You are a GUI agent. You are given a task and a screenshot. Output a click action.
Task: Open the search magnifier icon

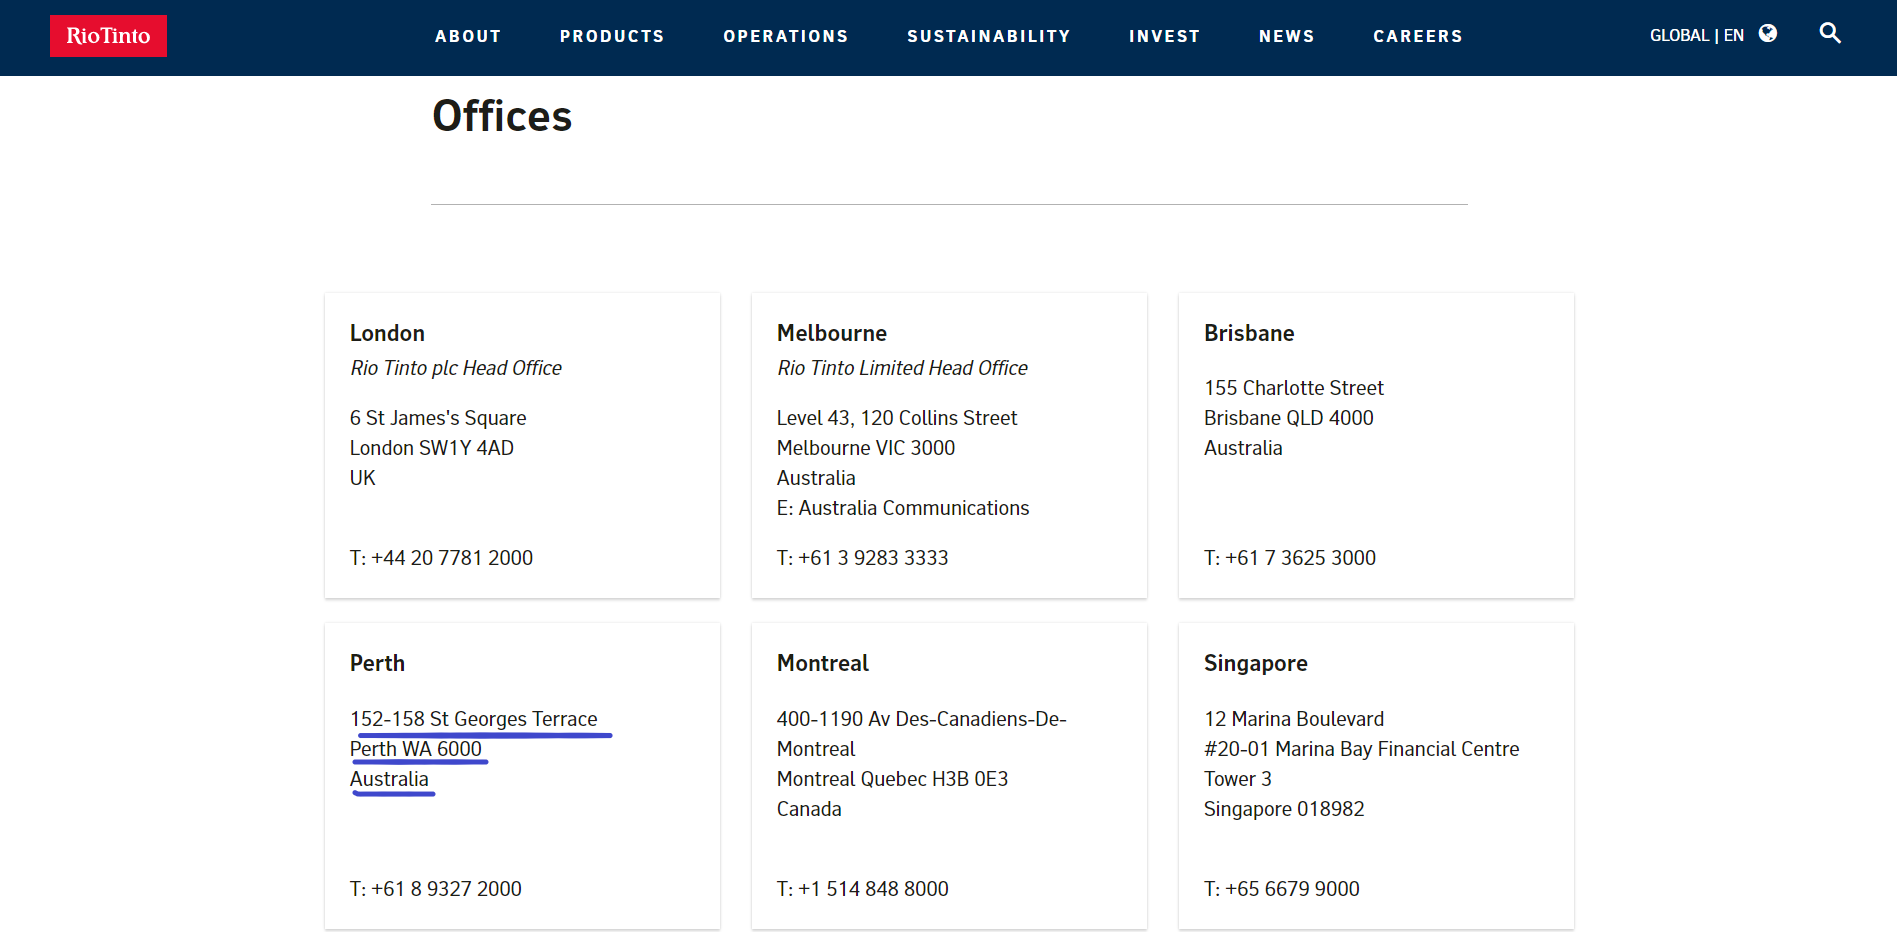click(1829, 33)
